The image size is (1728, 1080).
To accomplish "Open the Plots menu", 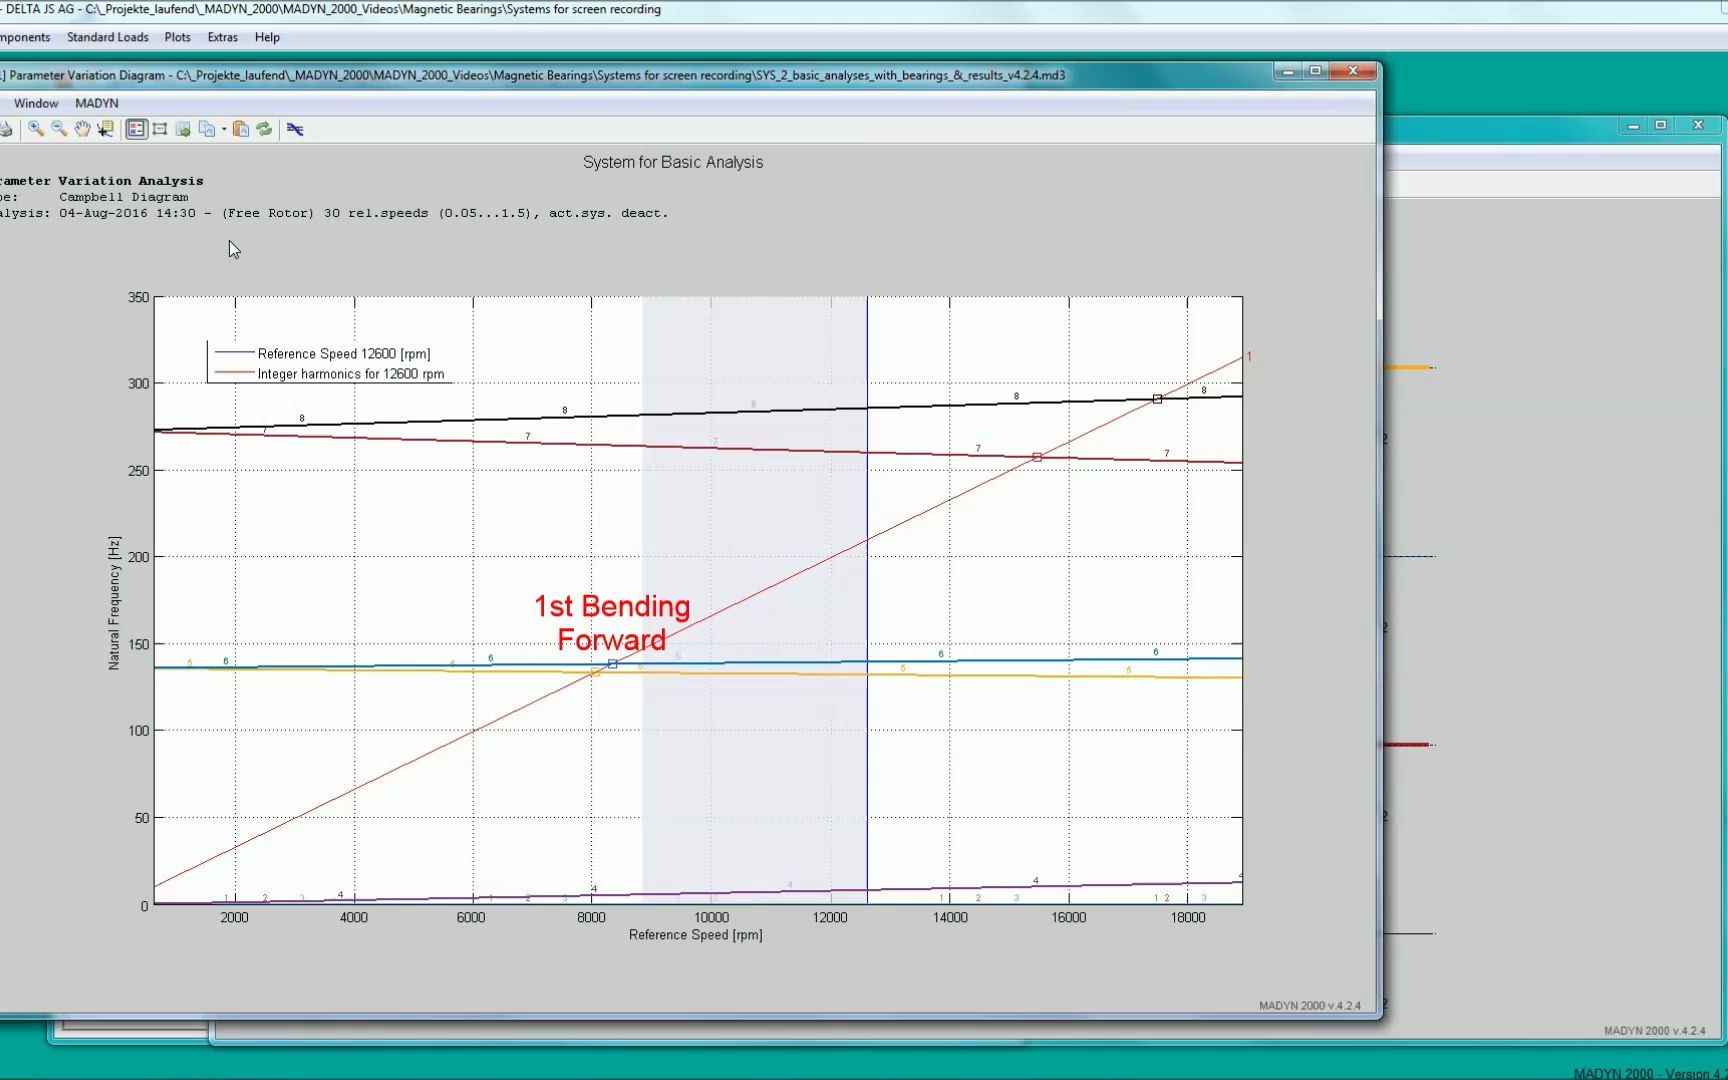I will click(x=178, y=37).
